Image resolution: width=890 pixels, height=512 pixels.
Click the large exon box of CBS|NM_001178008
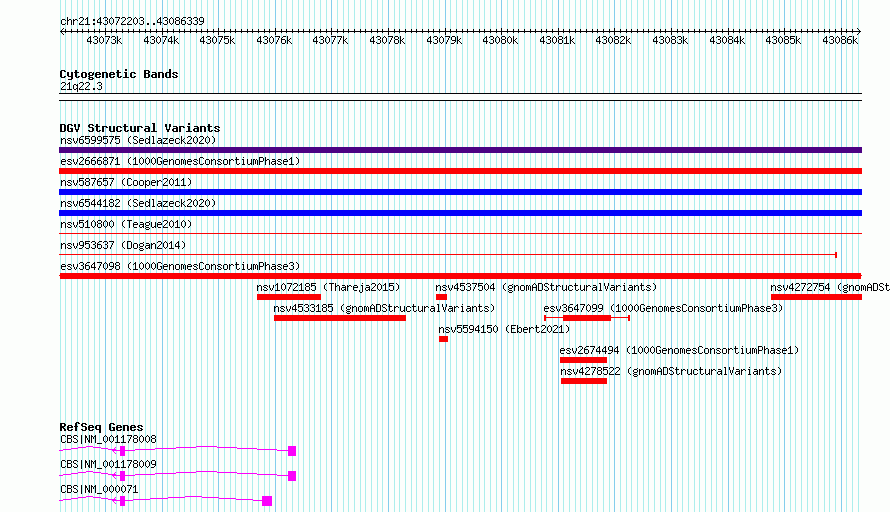pyautogui.click(x=292, y=451)
